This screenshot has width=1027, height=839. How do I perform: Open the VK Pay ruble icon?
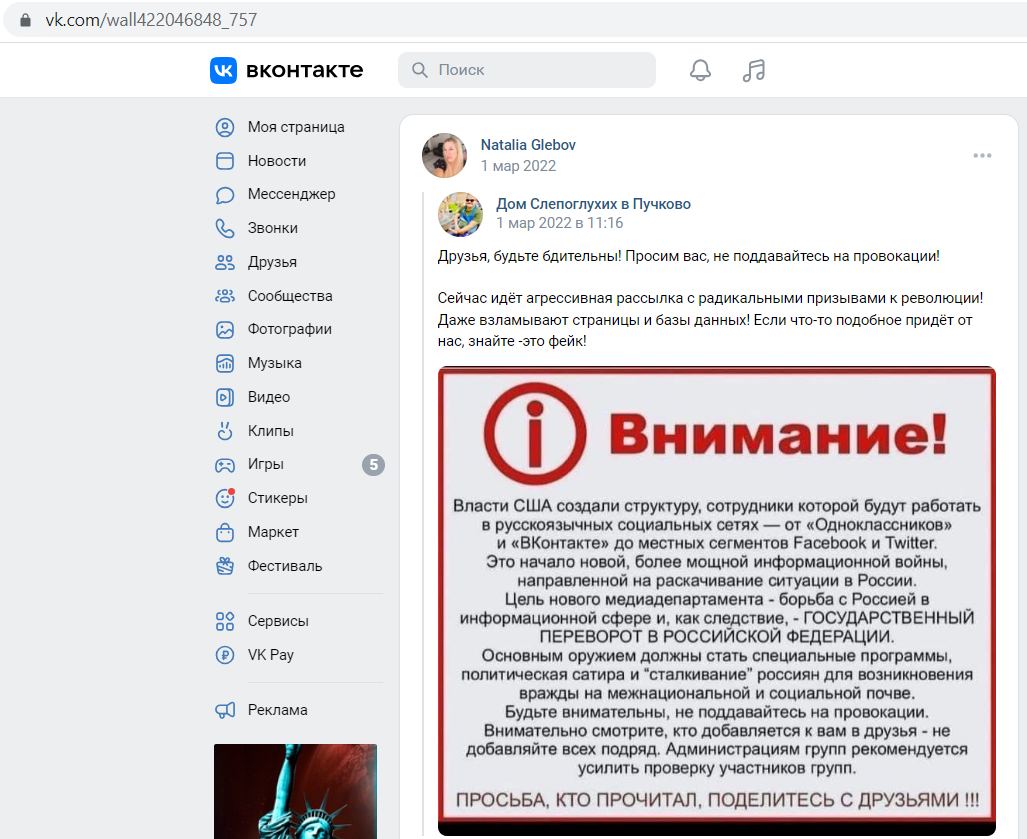coord(225,655)
